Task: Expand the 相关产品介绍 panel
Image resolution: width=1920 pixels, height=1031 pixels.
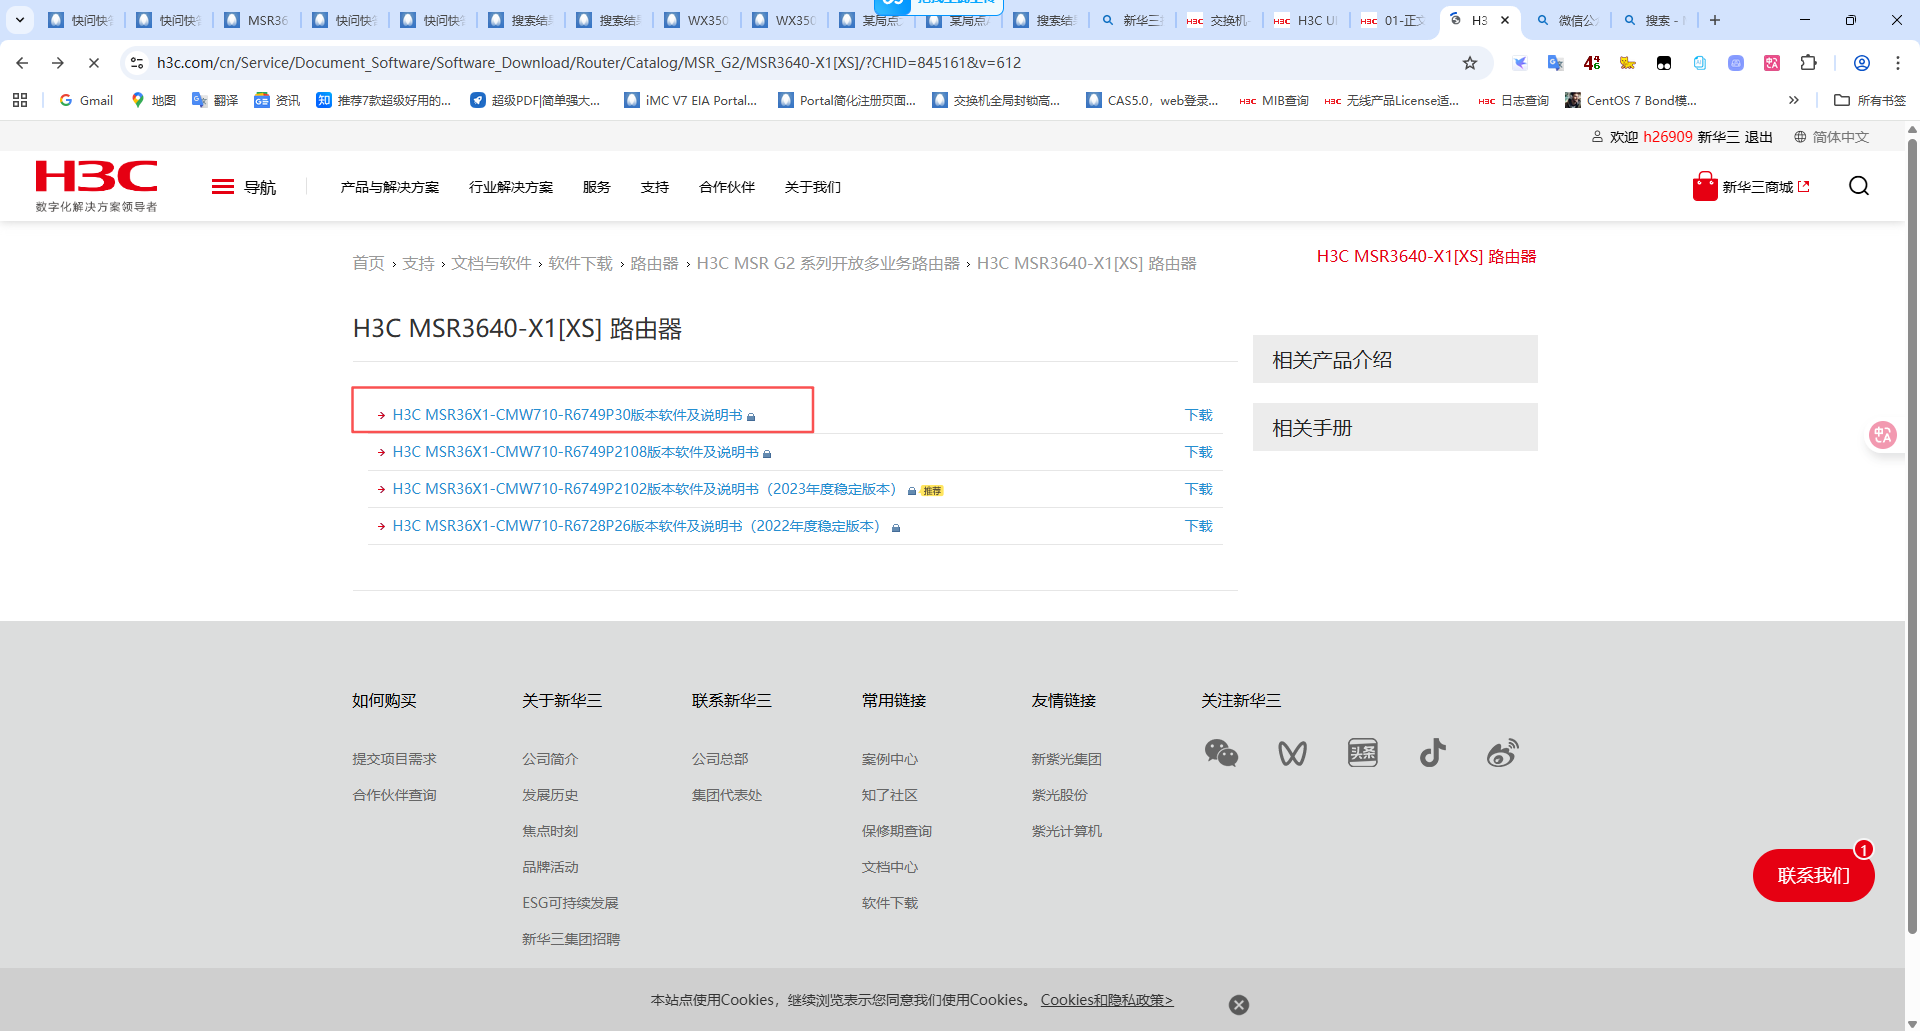Action: pos(1395,359)
